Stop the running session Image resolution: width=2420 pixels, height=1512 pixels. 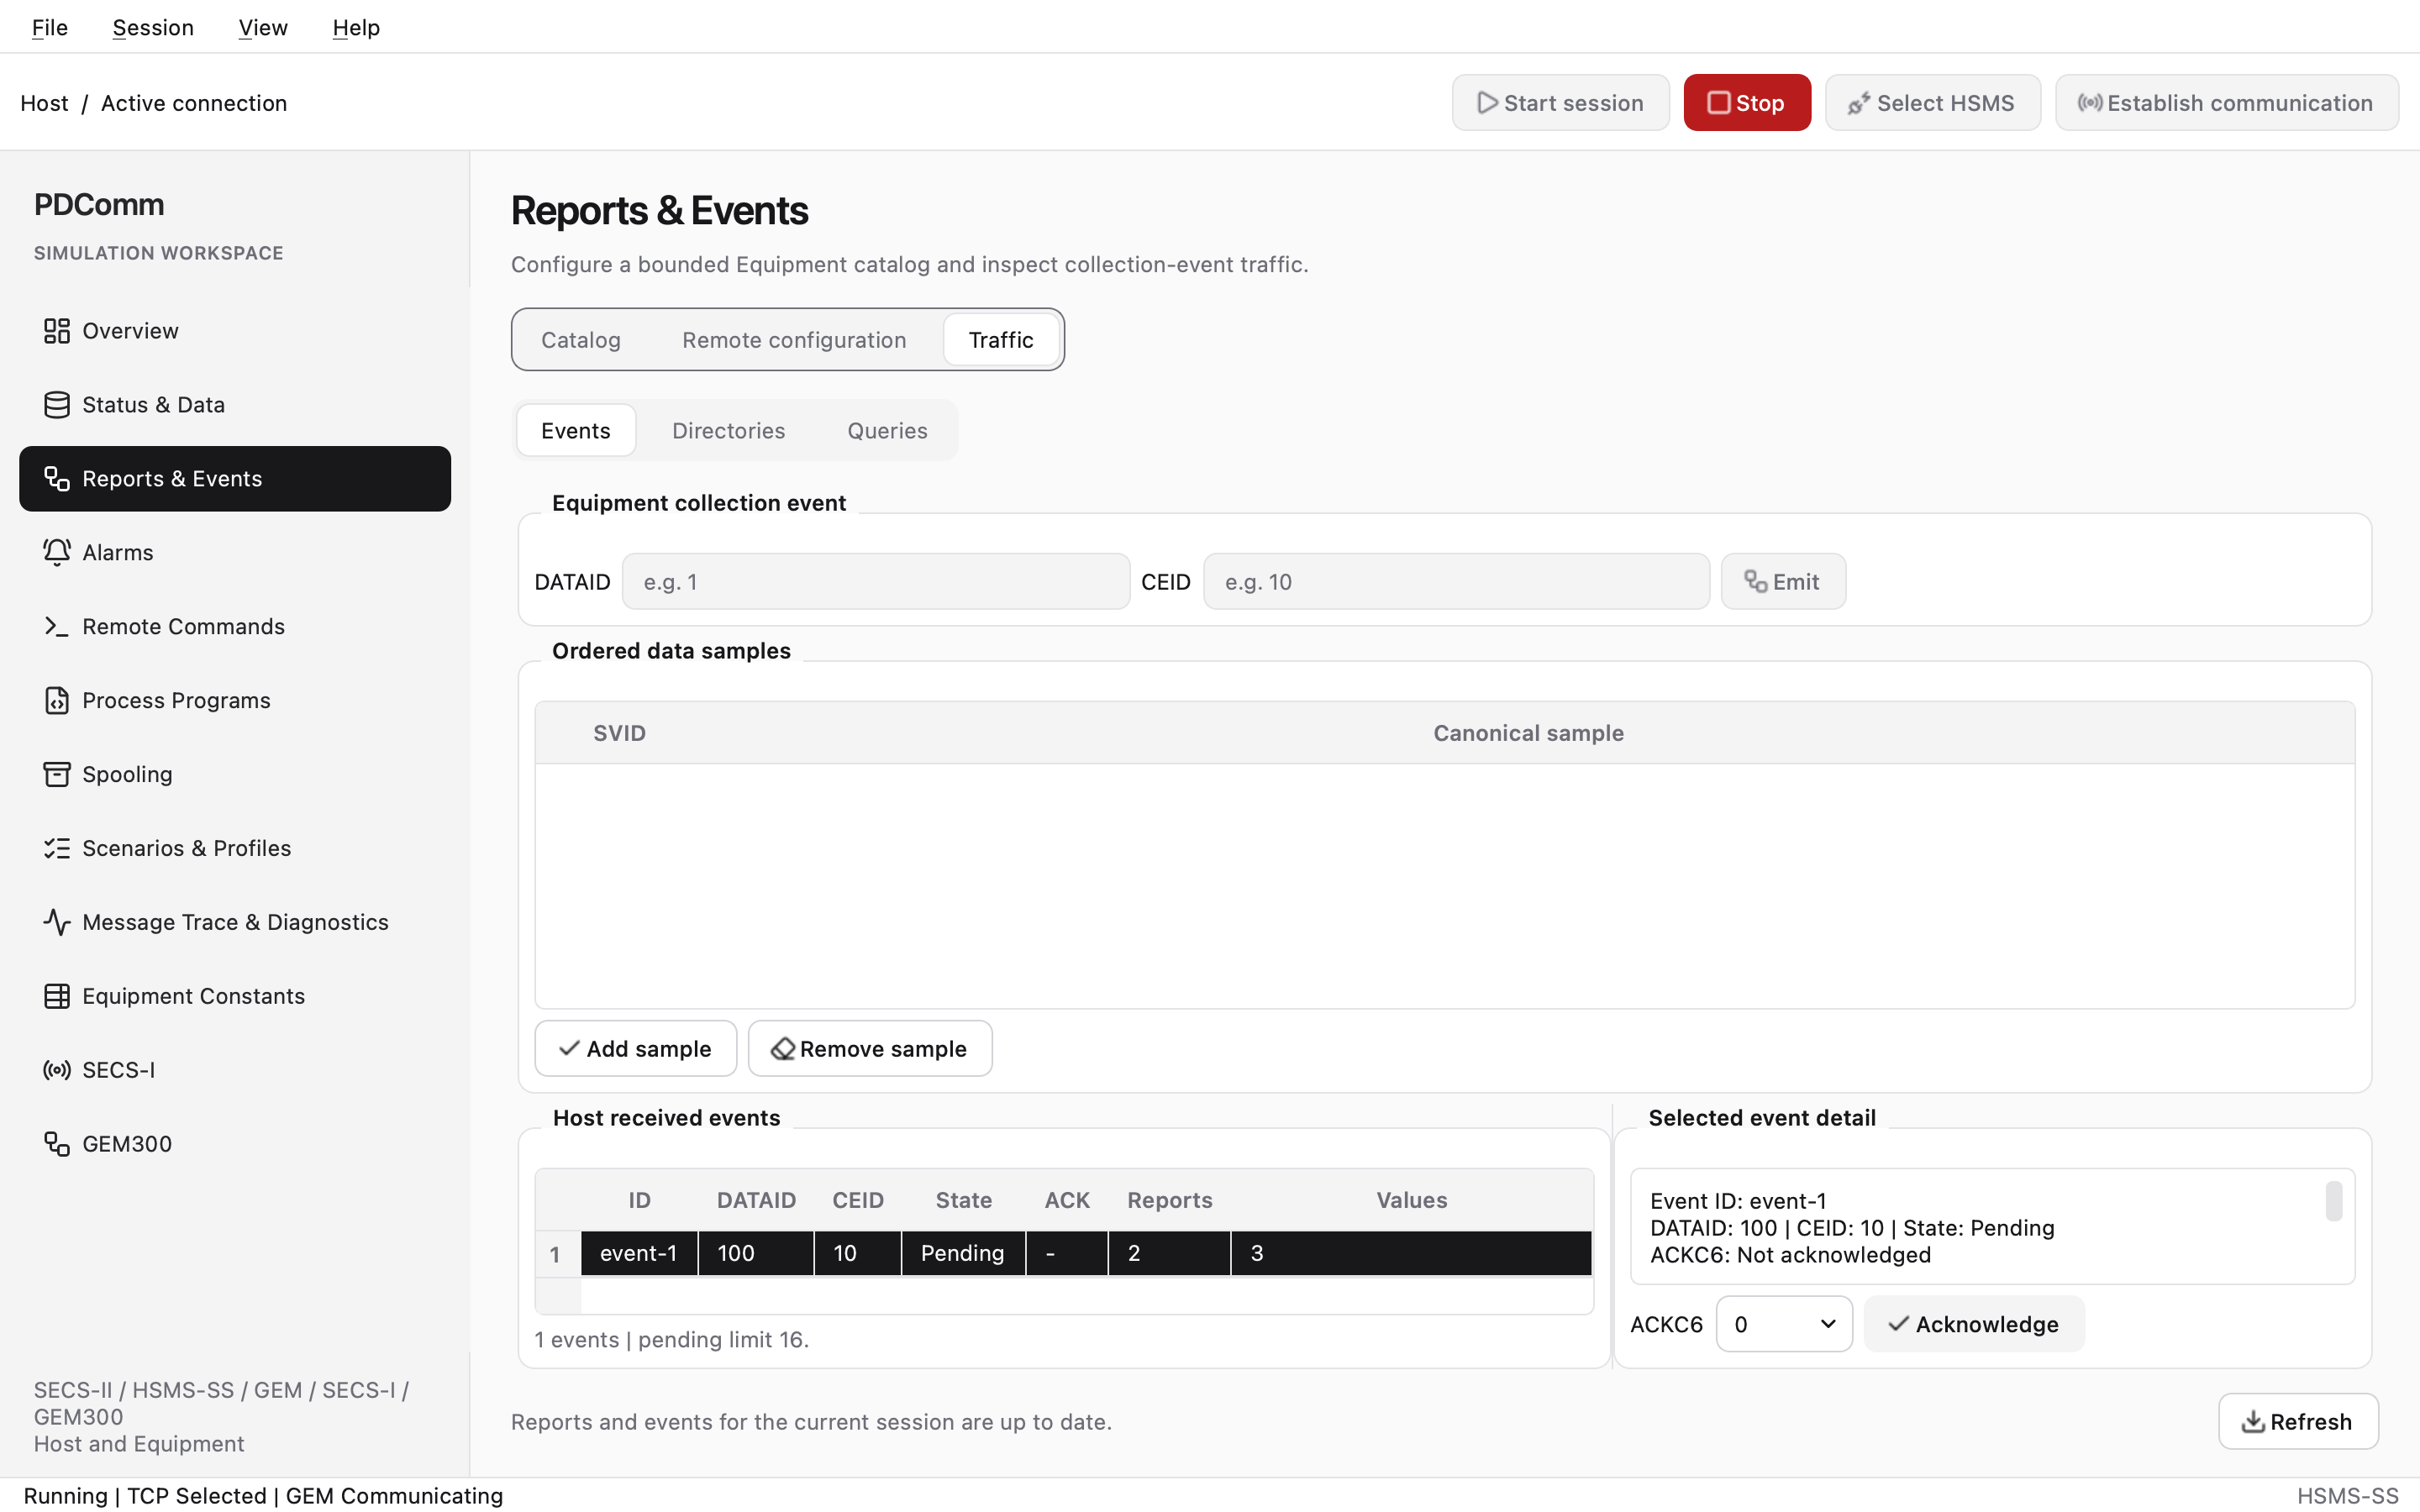(x=1747, y=103)
